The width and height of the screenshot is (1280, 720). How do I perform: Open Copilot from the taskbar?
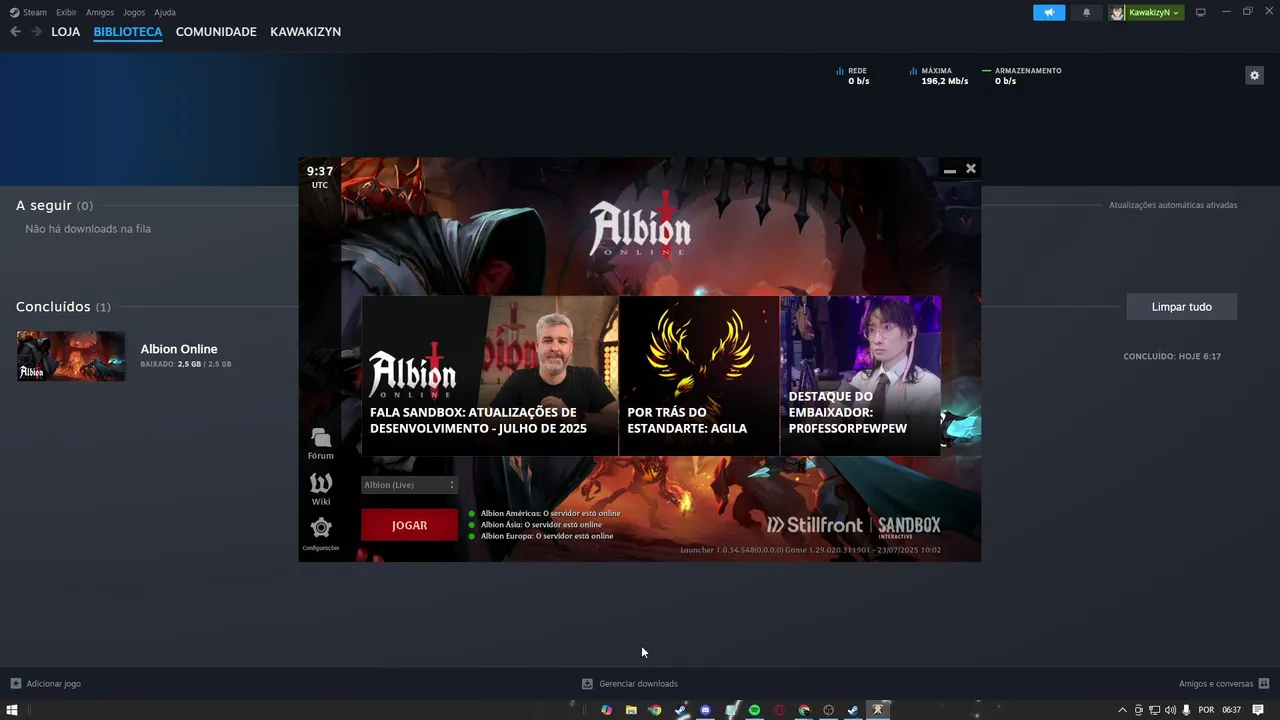[x=606, y=710]
